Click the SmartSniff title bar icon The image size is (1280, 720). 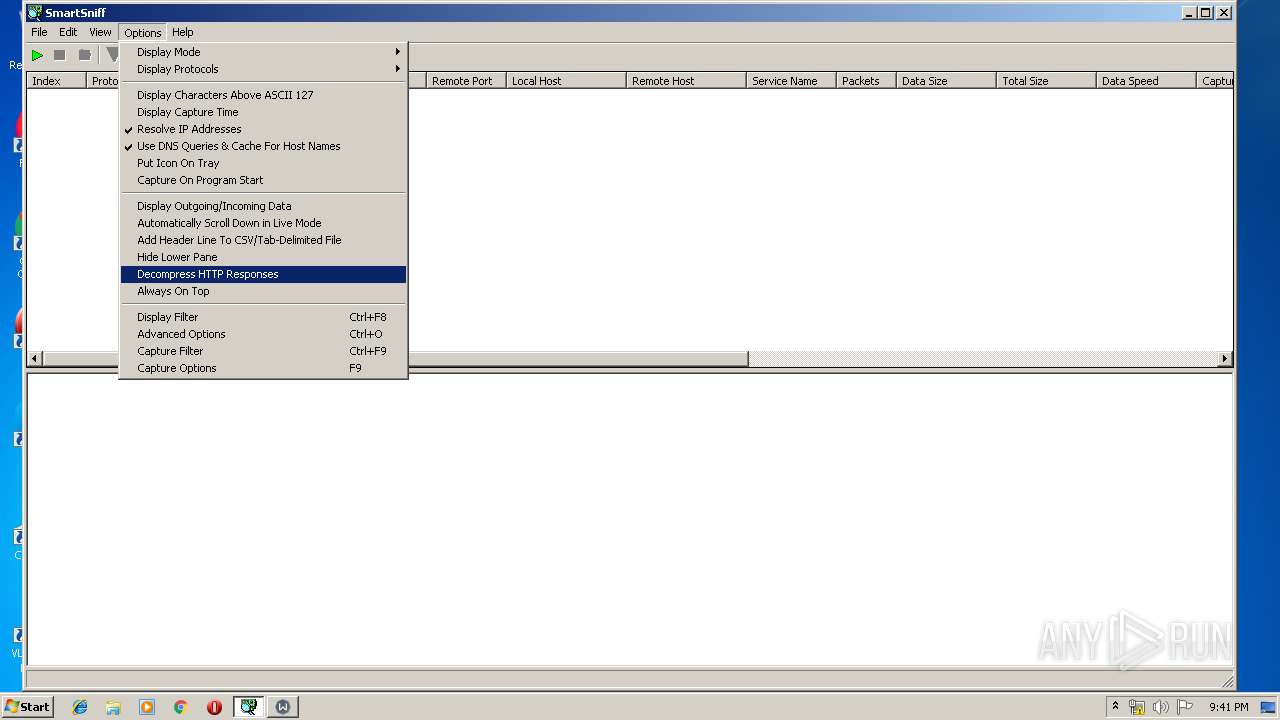(35, 13)
